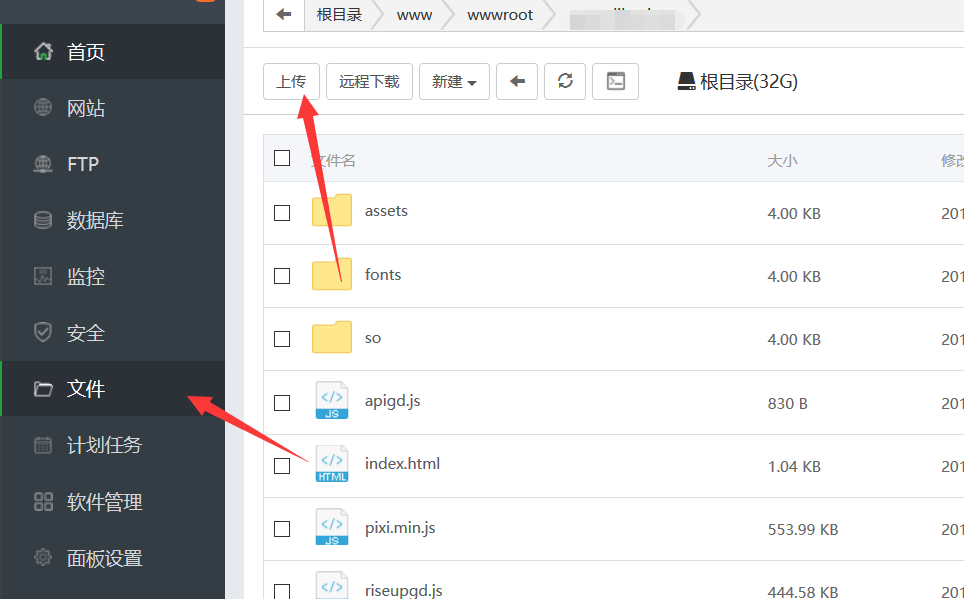This screenshot has width=964, height=599.
Task: Check the box for fonts folder
Action: pos(282,276)
